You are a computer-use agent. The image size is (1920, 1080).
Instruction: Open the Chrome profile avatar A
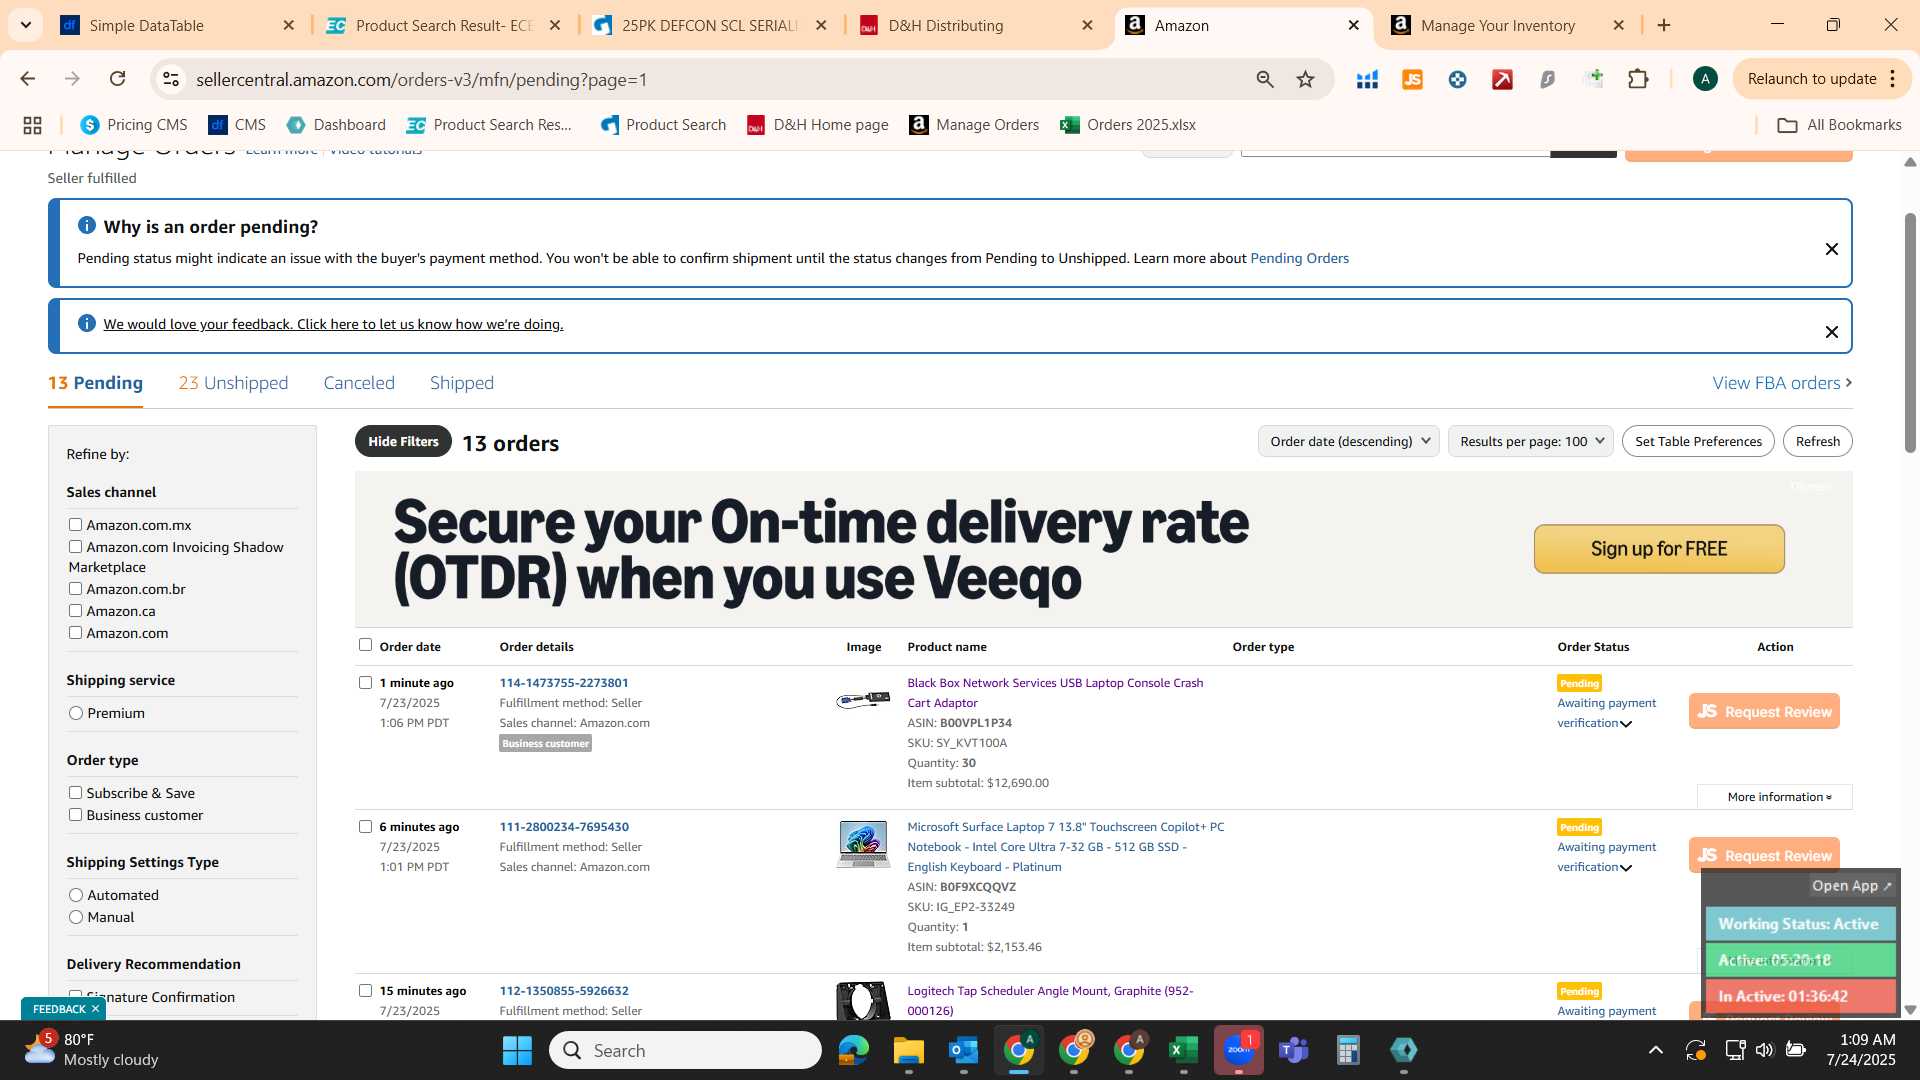(x=1705, y=79)
